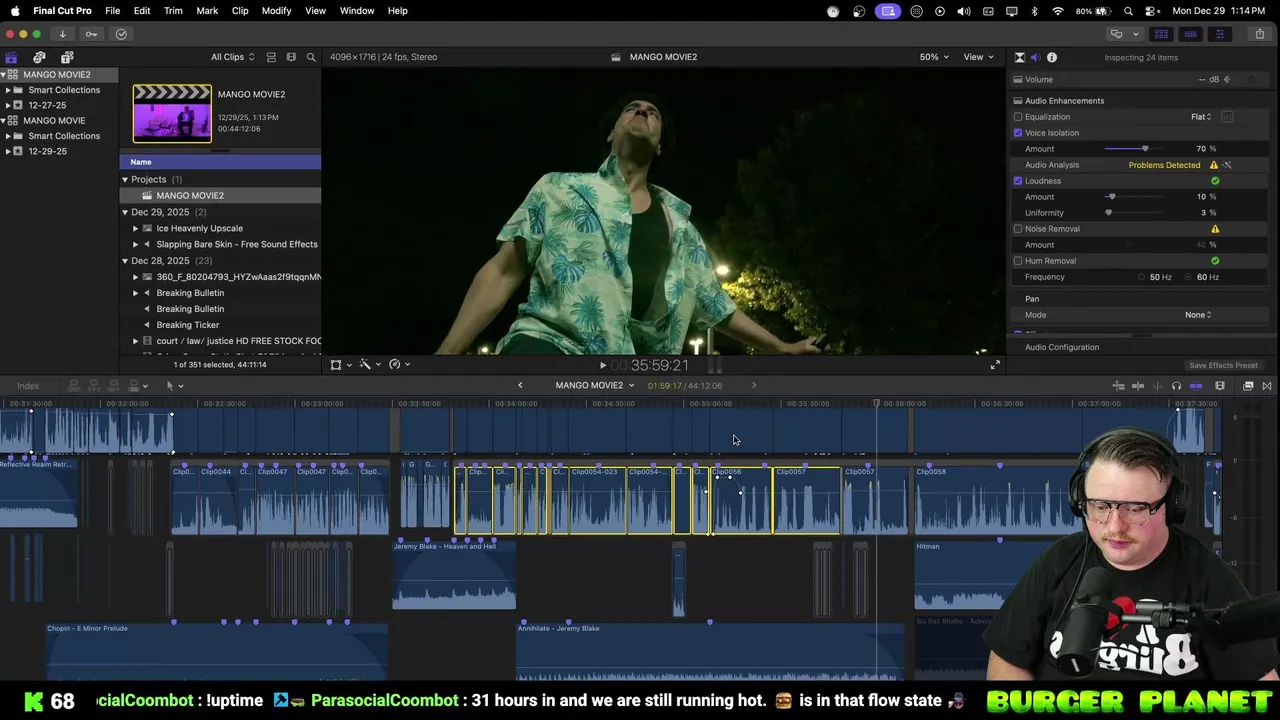
Task: Enable the Hum Removal checkbox
Action: 1018,261
